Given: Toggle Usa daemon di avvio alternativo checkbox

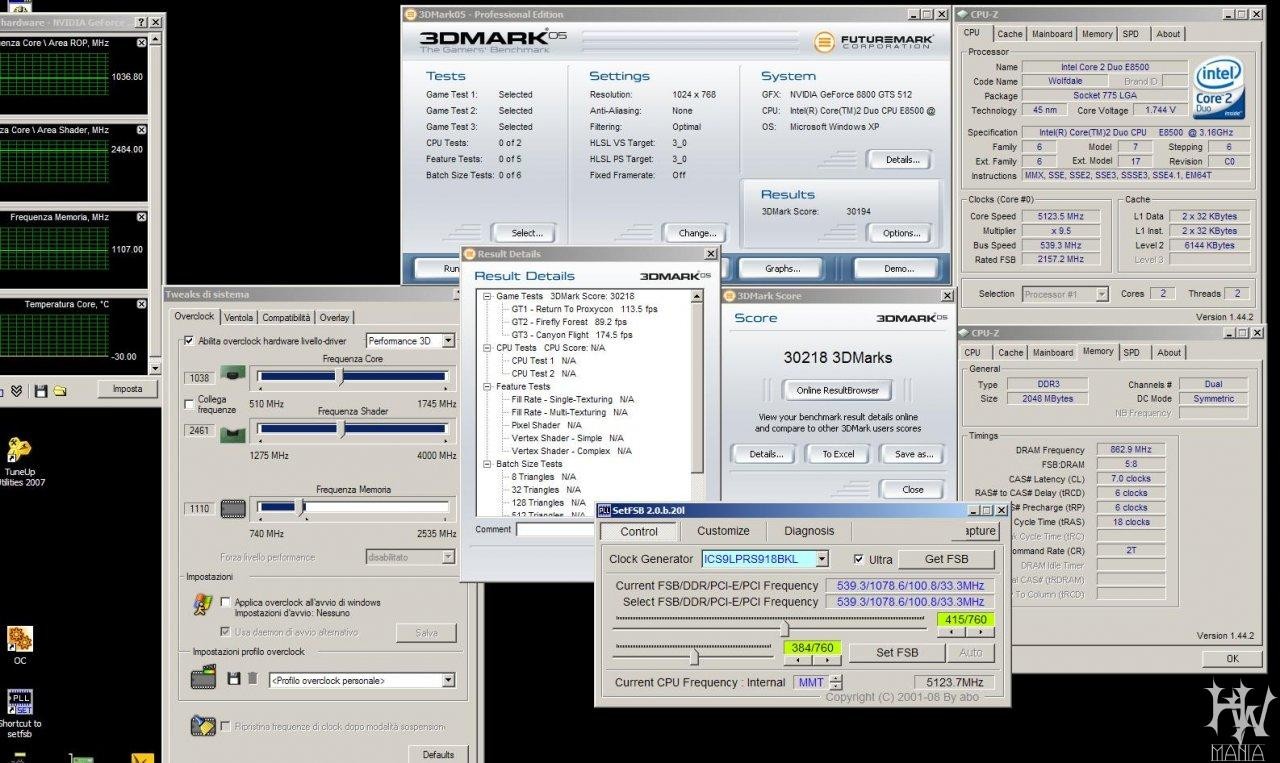Looking at the screenshot, I should tap(225, 632).
